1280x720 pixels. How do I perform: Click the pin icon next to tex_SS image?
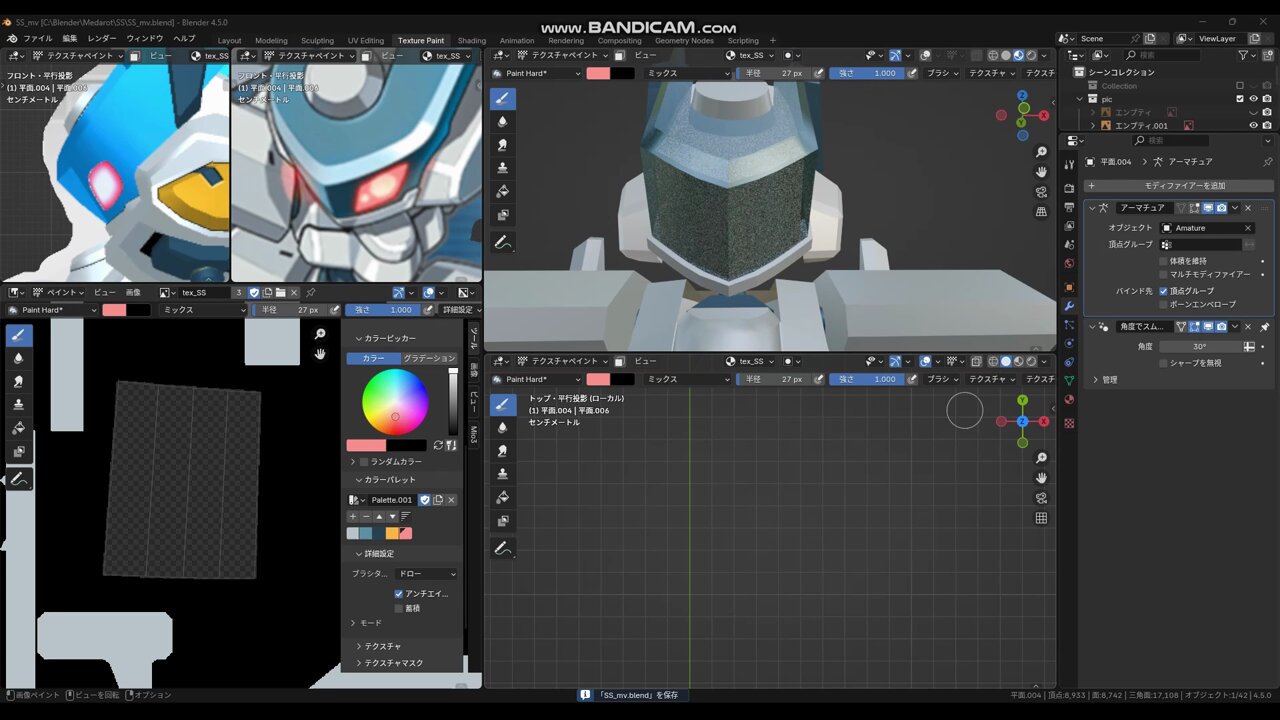pos(311,293)
